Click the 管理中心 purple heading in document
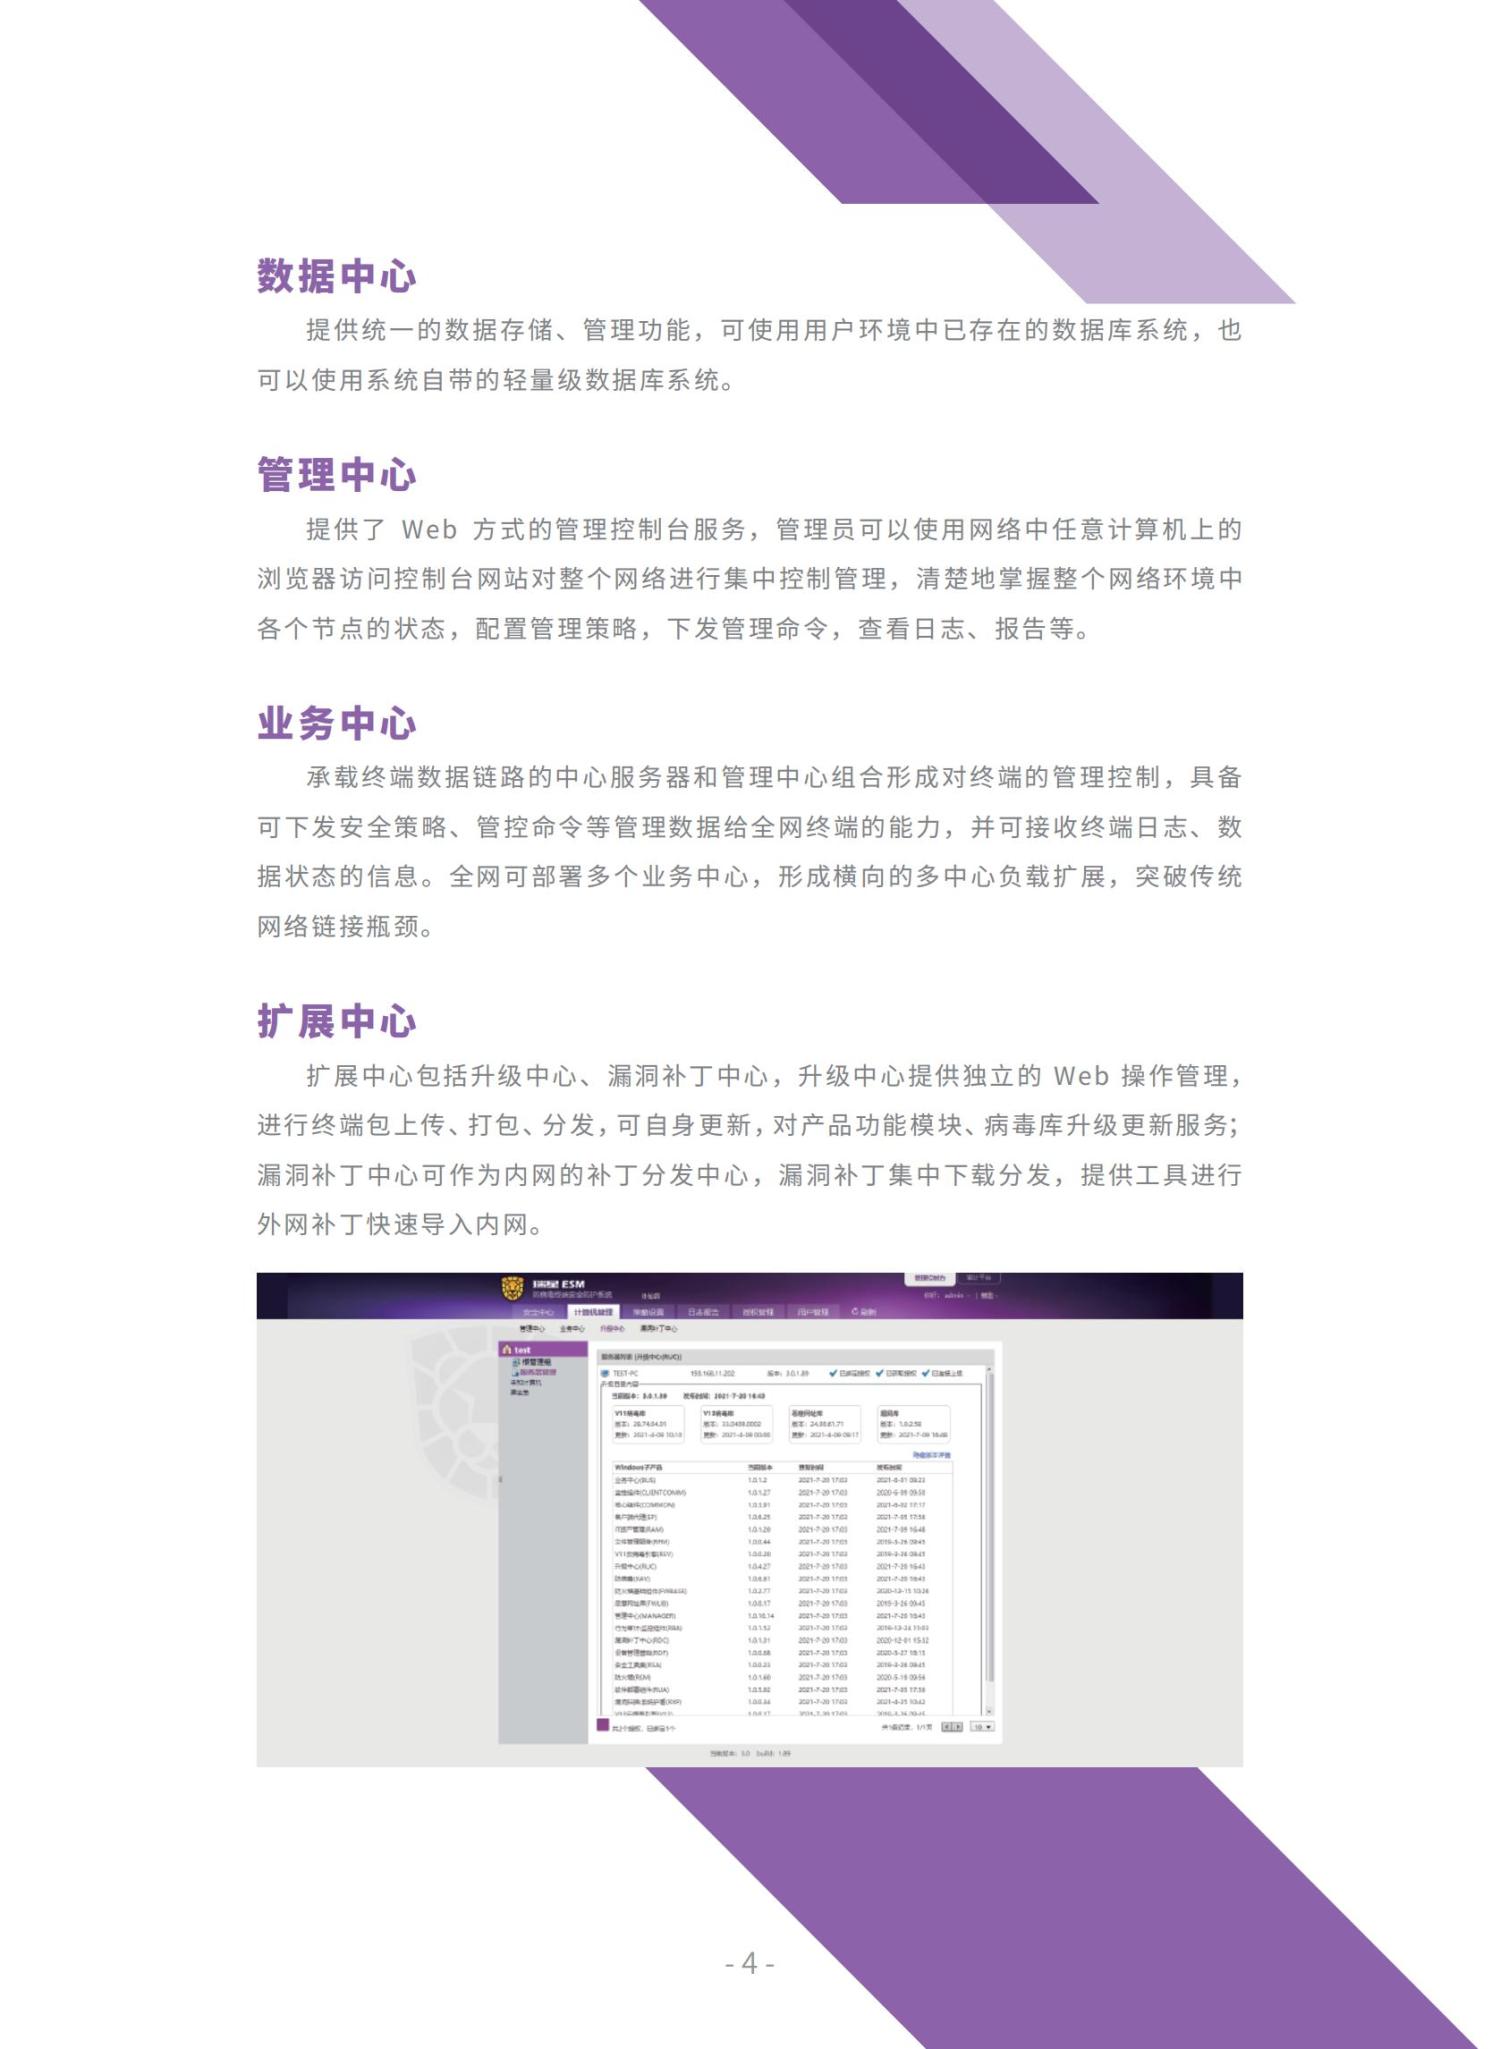1500x2049 pixels. pyautogui.click(x=337, y=474)
